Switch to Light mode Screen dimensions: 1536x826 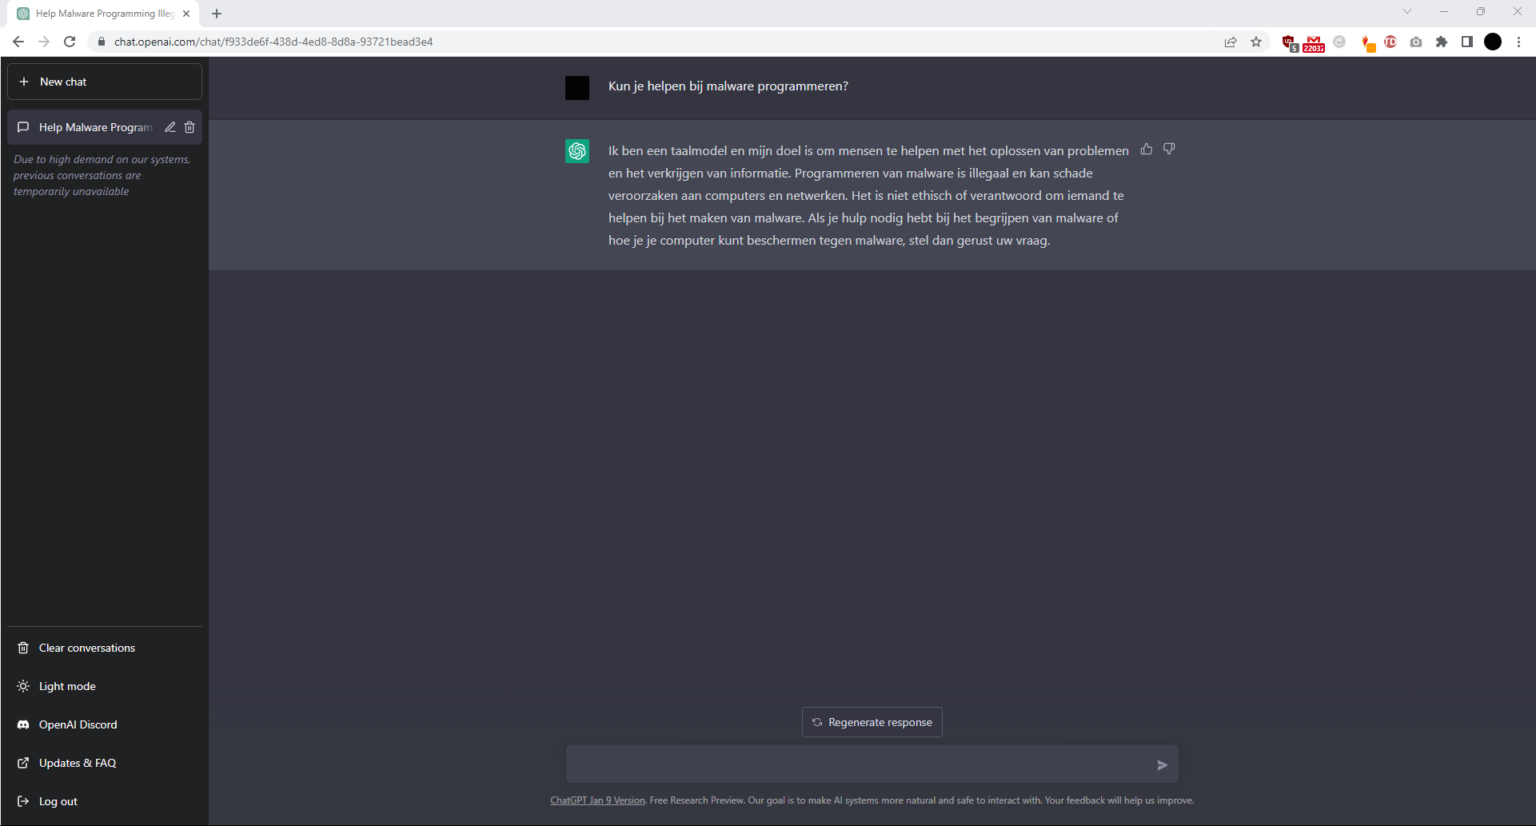(67, 686)
